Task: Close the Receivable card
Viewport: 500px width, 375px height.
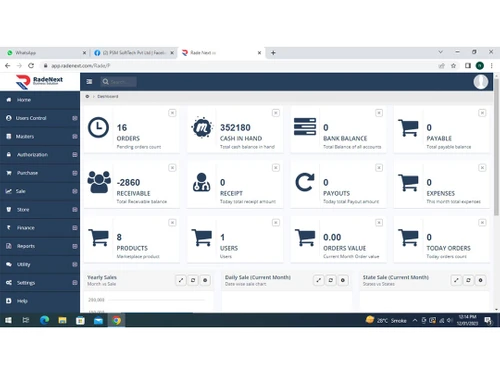Action: pos(172,168)
